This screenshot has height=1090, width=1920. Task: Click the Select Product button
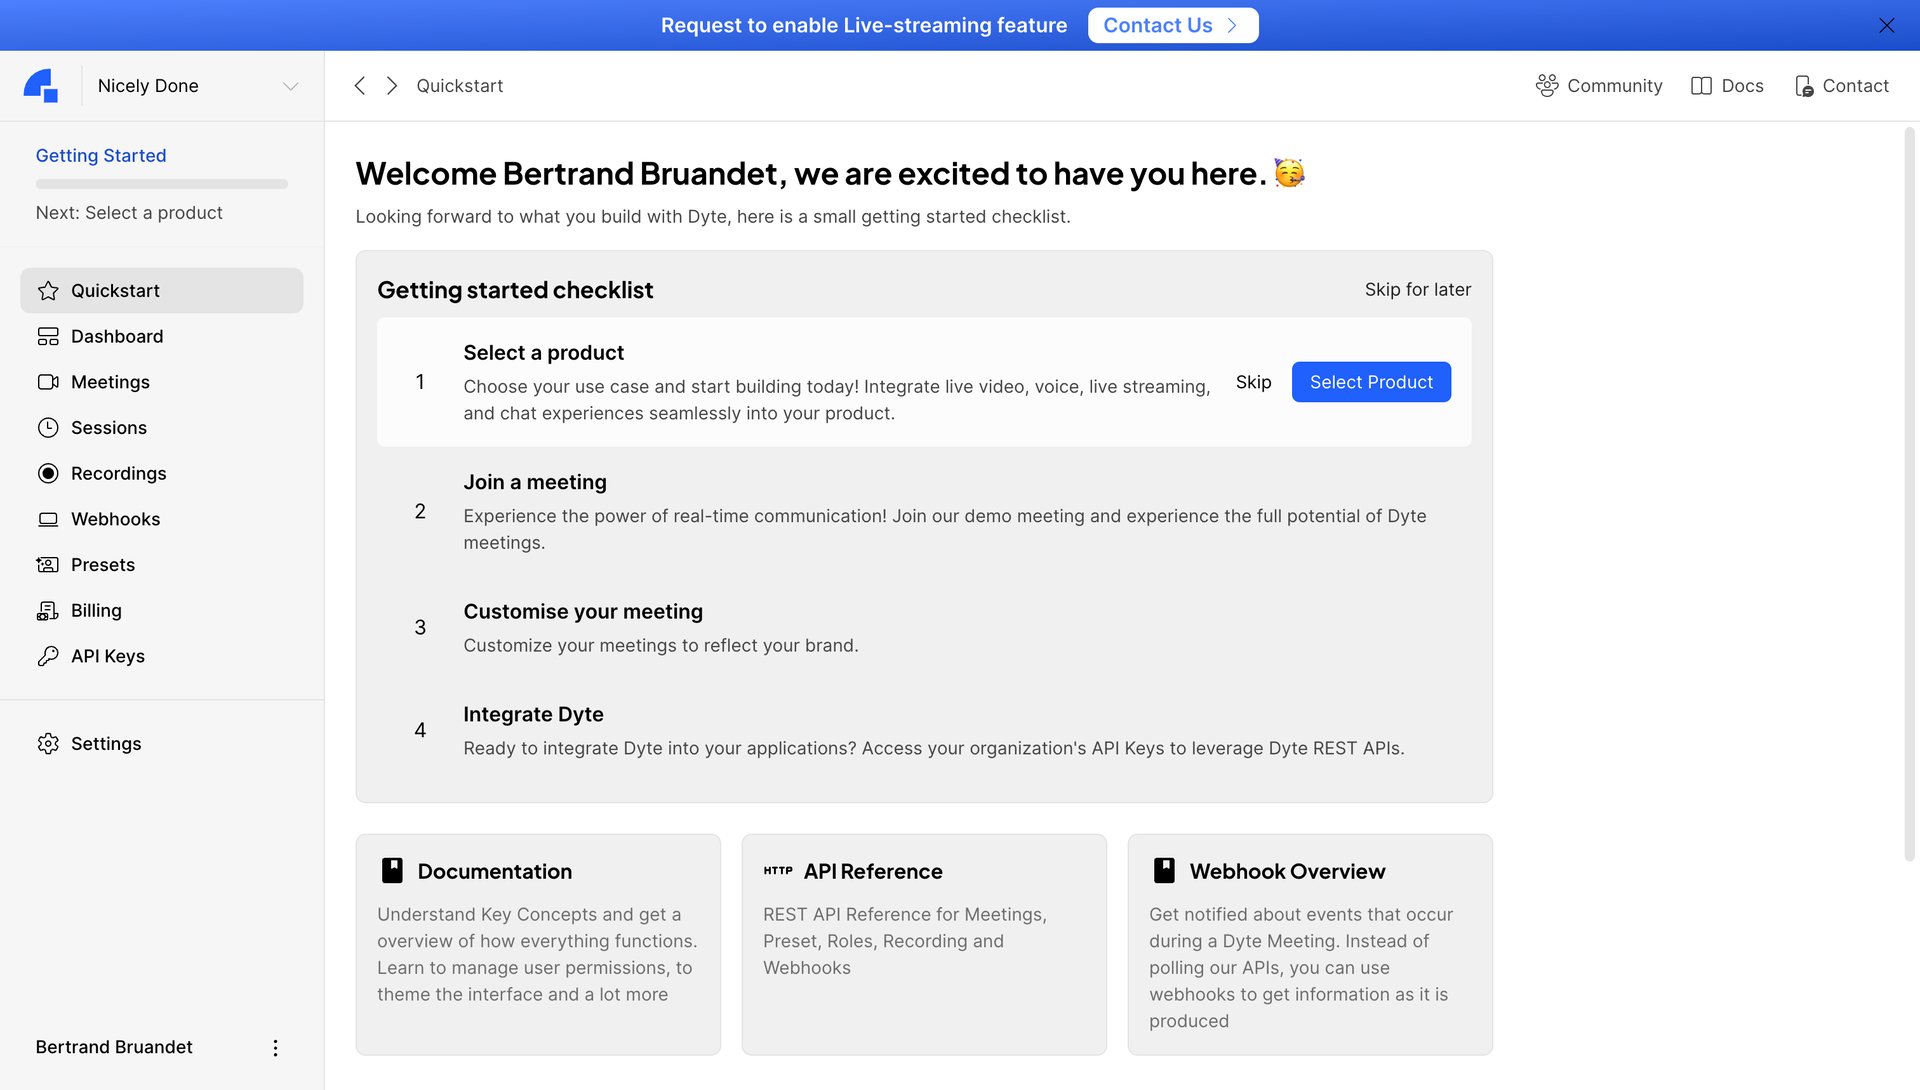tap(1371, 382)
